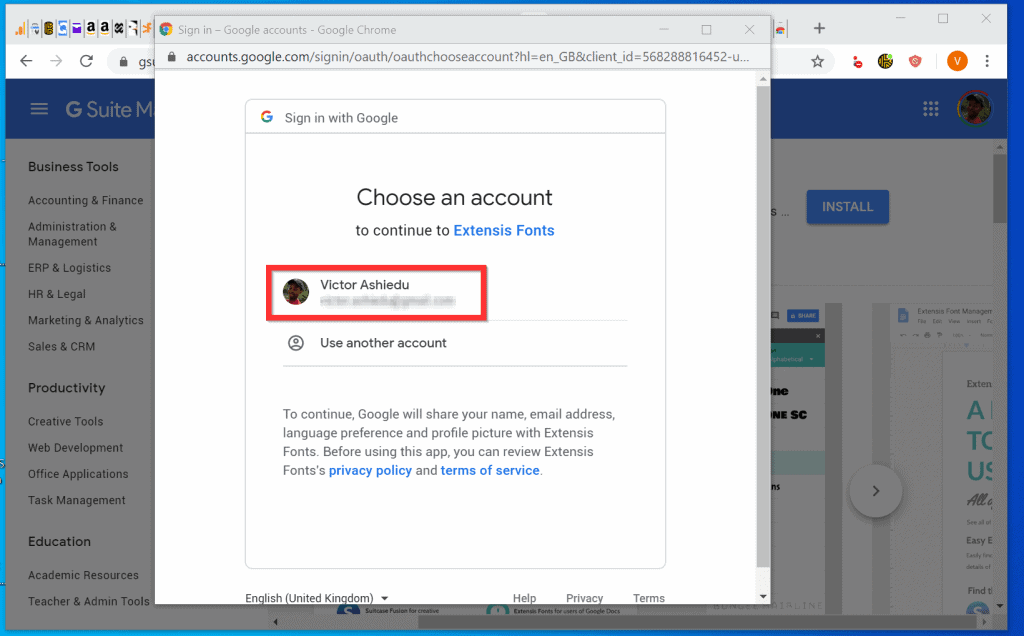Bookmark page with star icon
Screen dimensions: 1024x636
pos(817,61)
